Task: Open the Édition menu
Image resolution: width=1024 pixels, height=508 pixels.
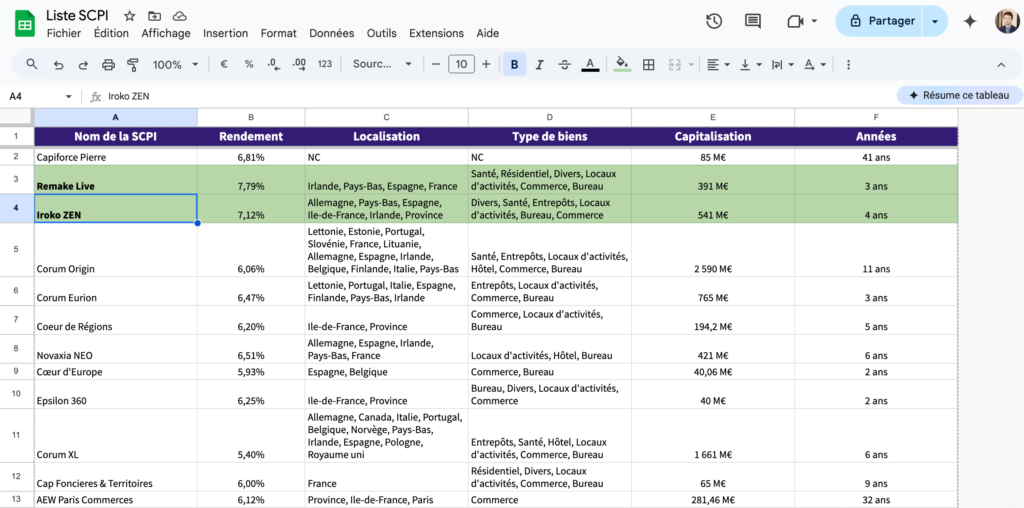Action: tap(111, 33)
